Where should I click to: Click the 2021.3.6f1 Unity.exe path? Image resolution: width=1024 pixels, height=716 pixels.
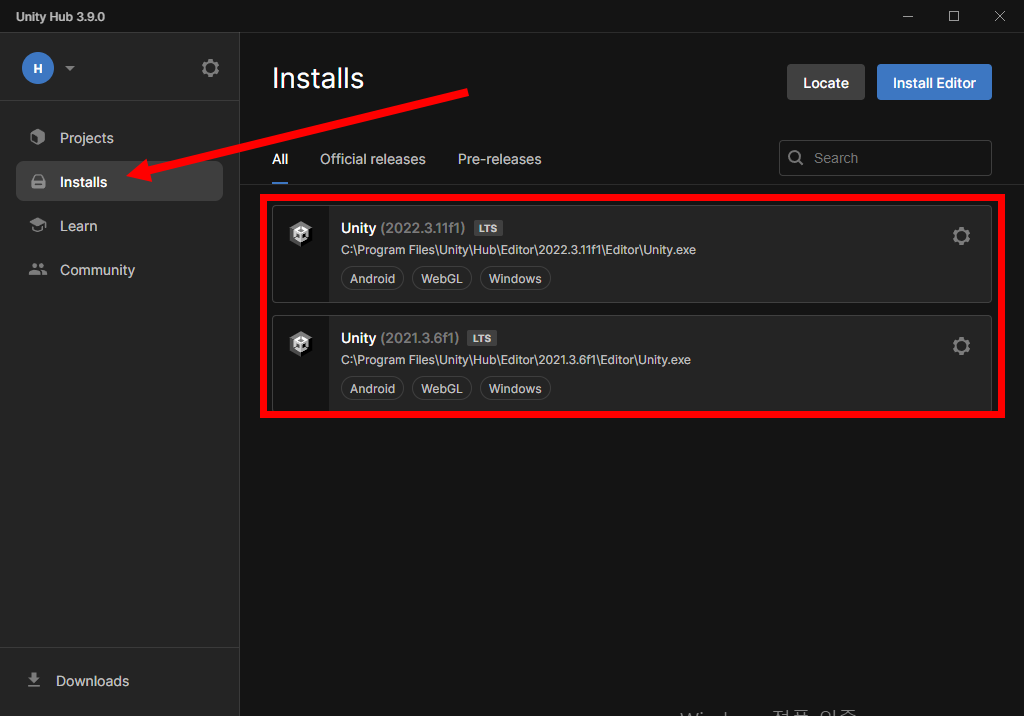[516, 360]
